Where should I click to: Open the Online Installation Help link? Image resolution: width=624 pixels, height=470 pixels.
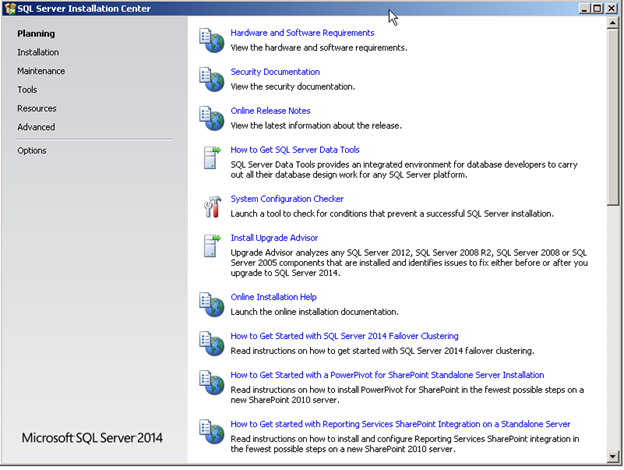[273, 297]
